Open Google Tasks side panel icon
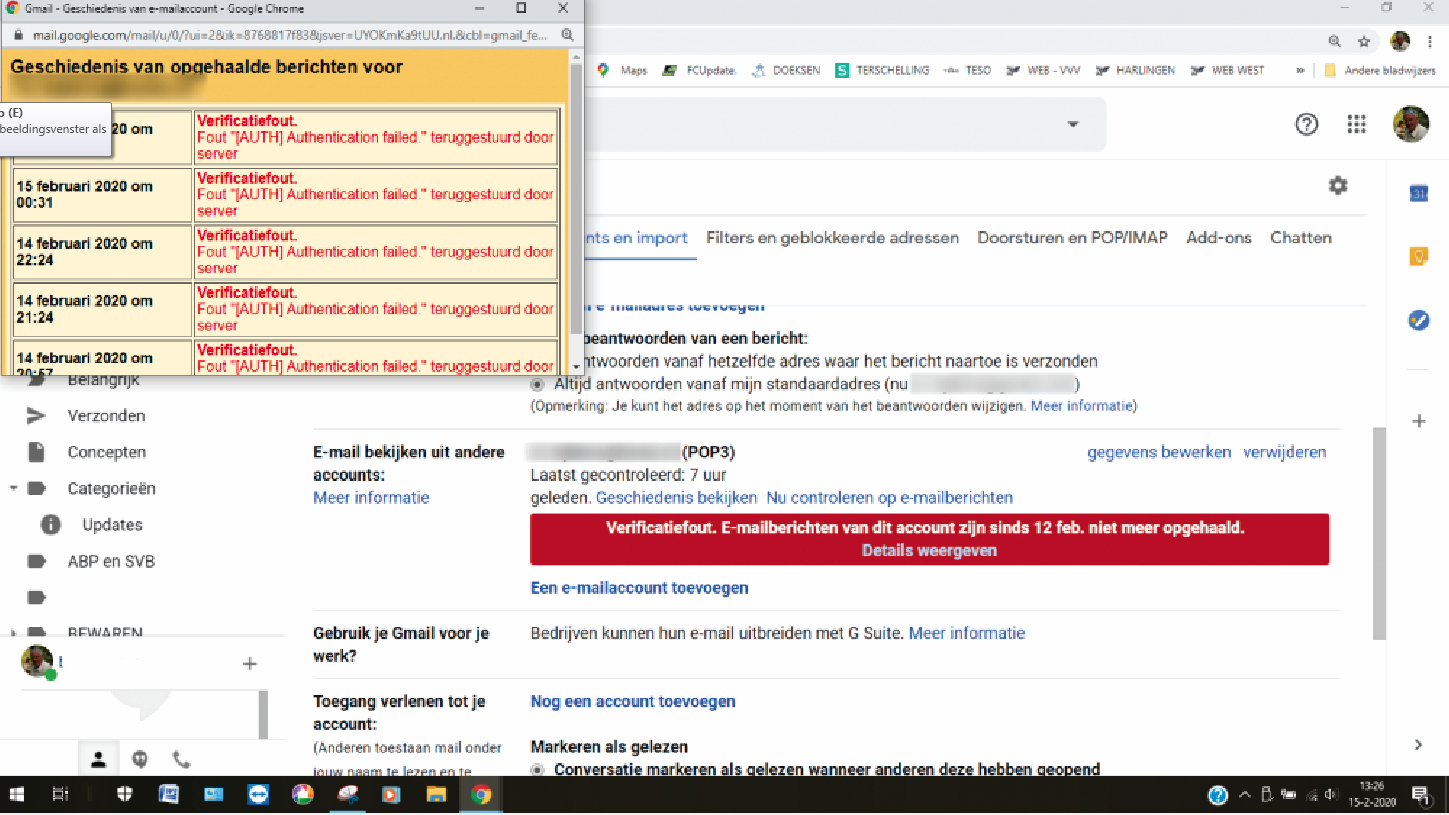 (x=1418, y=320)
